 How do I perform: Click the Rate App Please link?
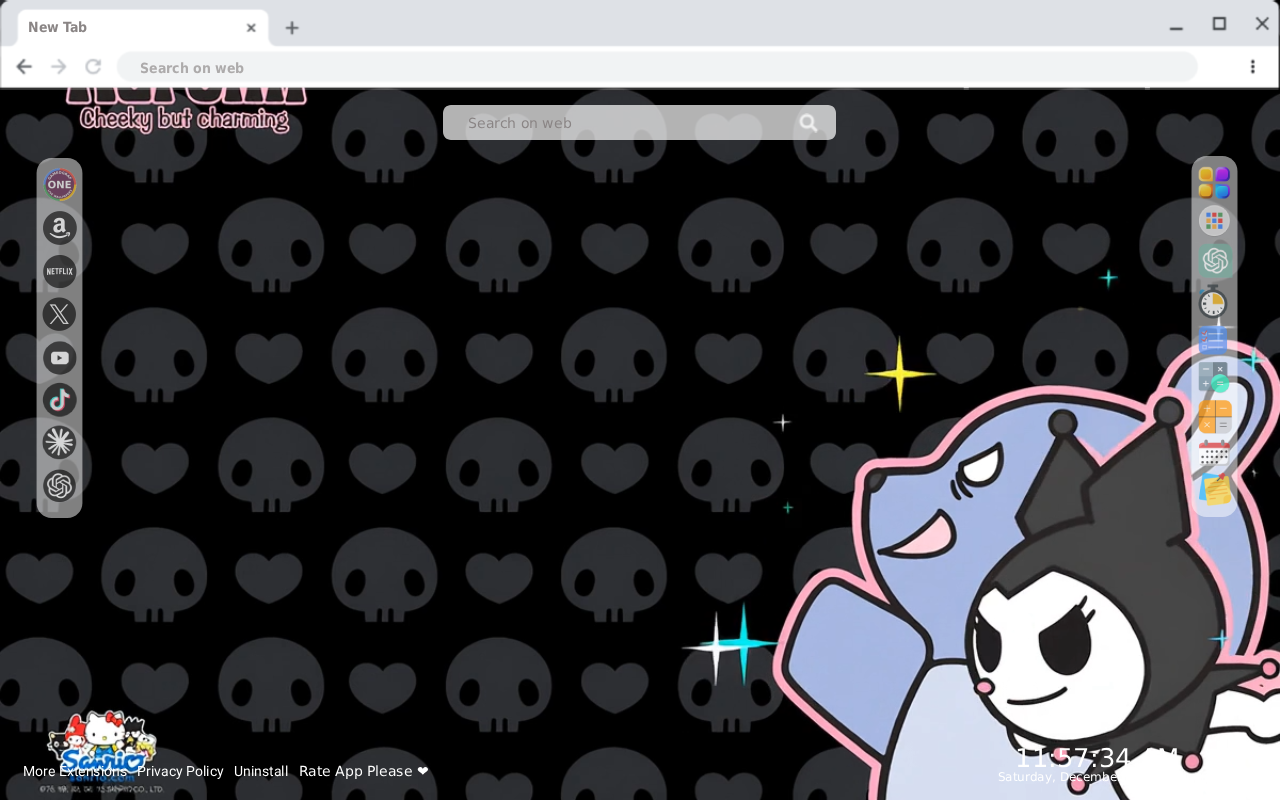364,771
